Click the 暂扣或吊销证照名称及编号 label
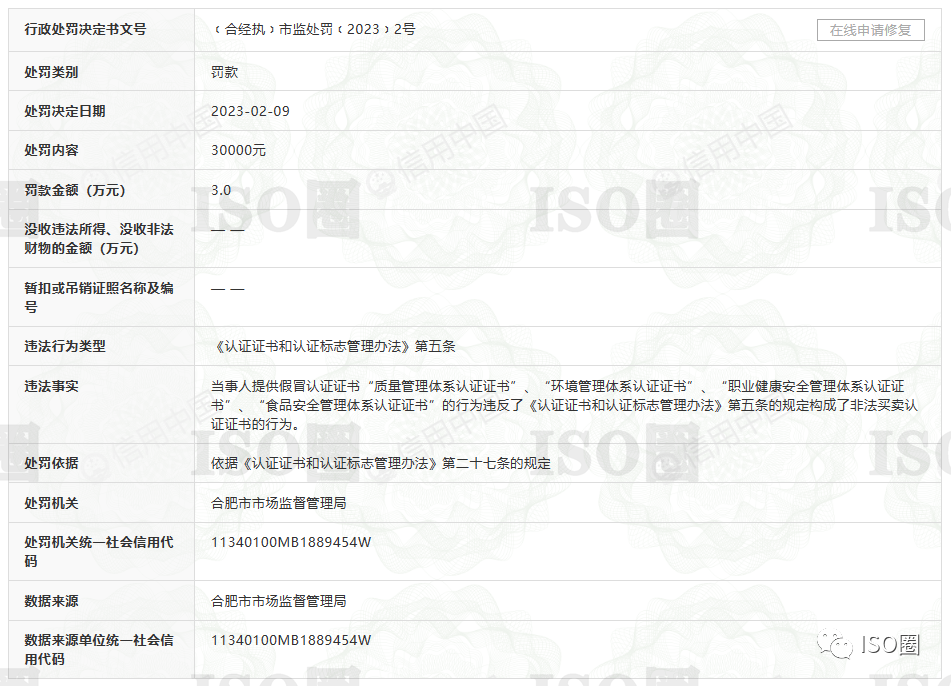Viewport: 951px width, 686px height. [x=99, y=297]
